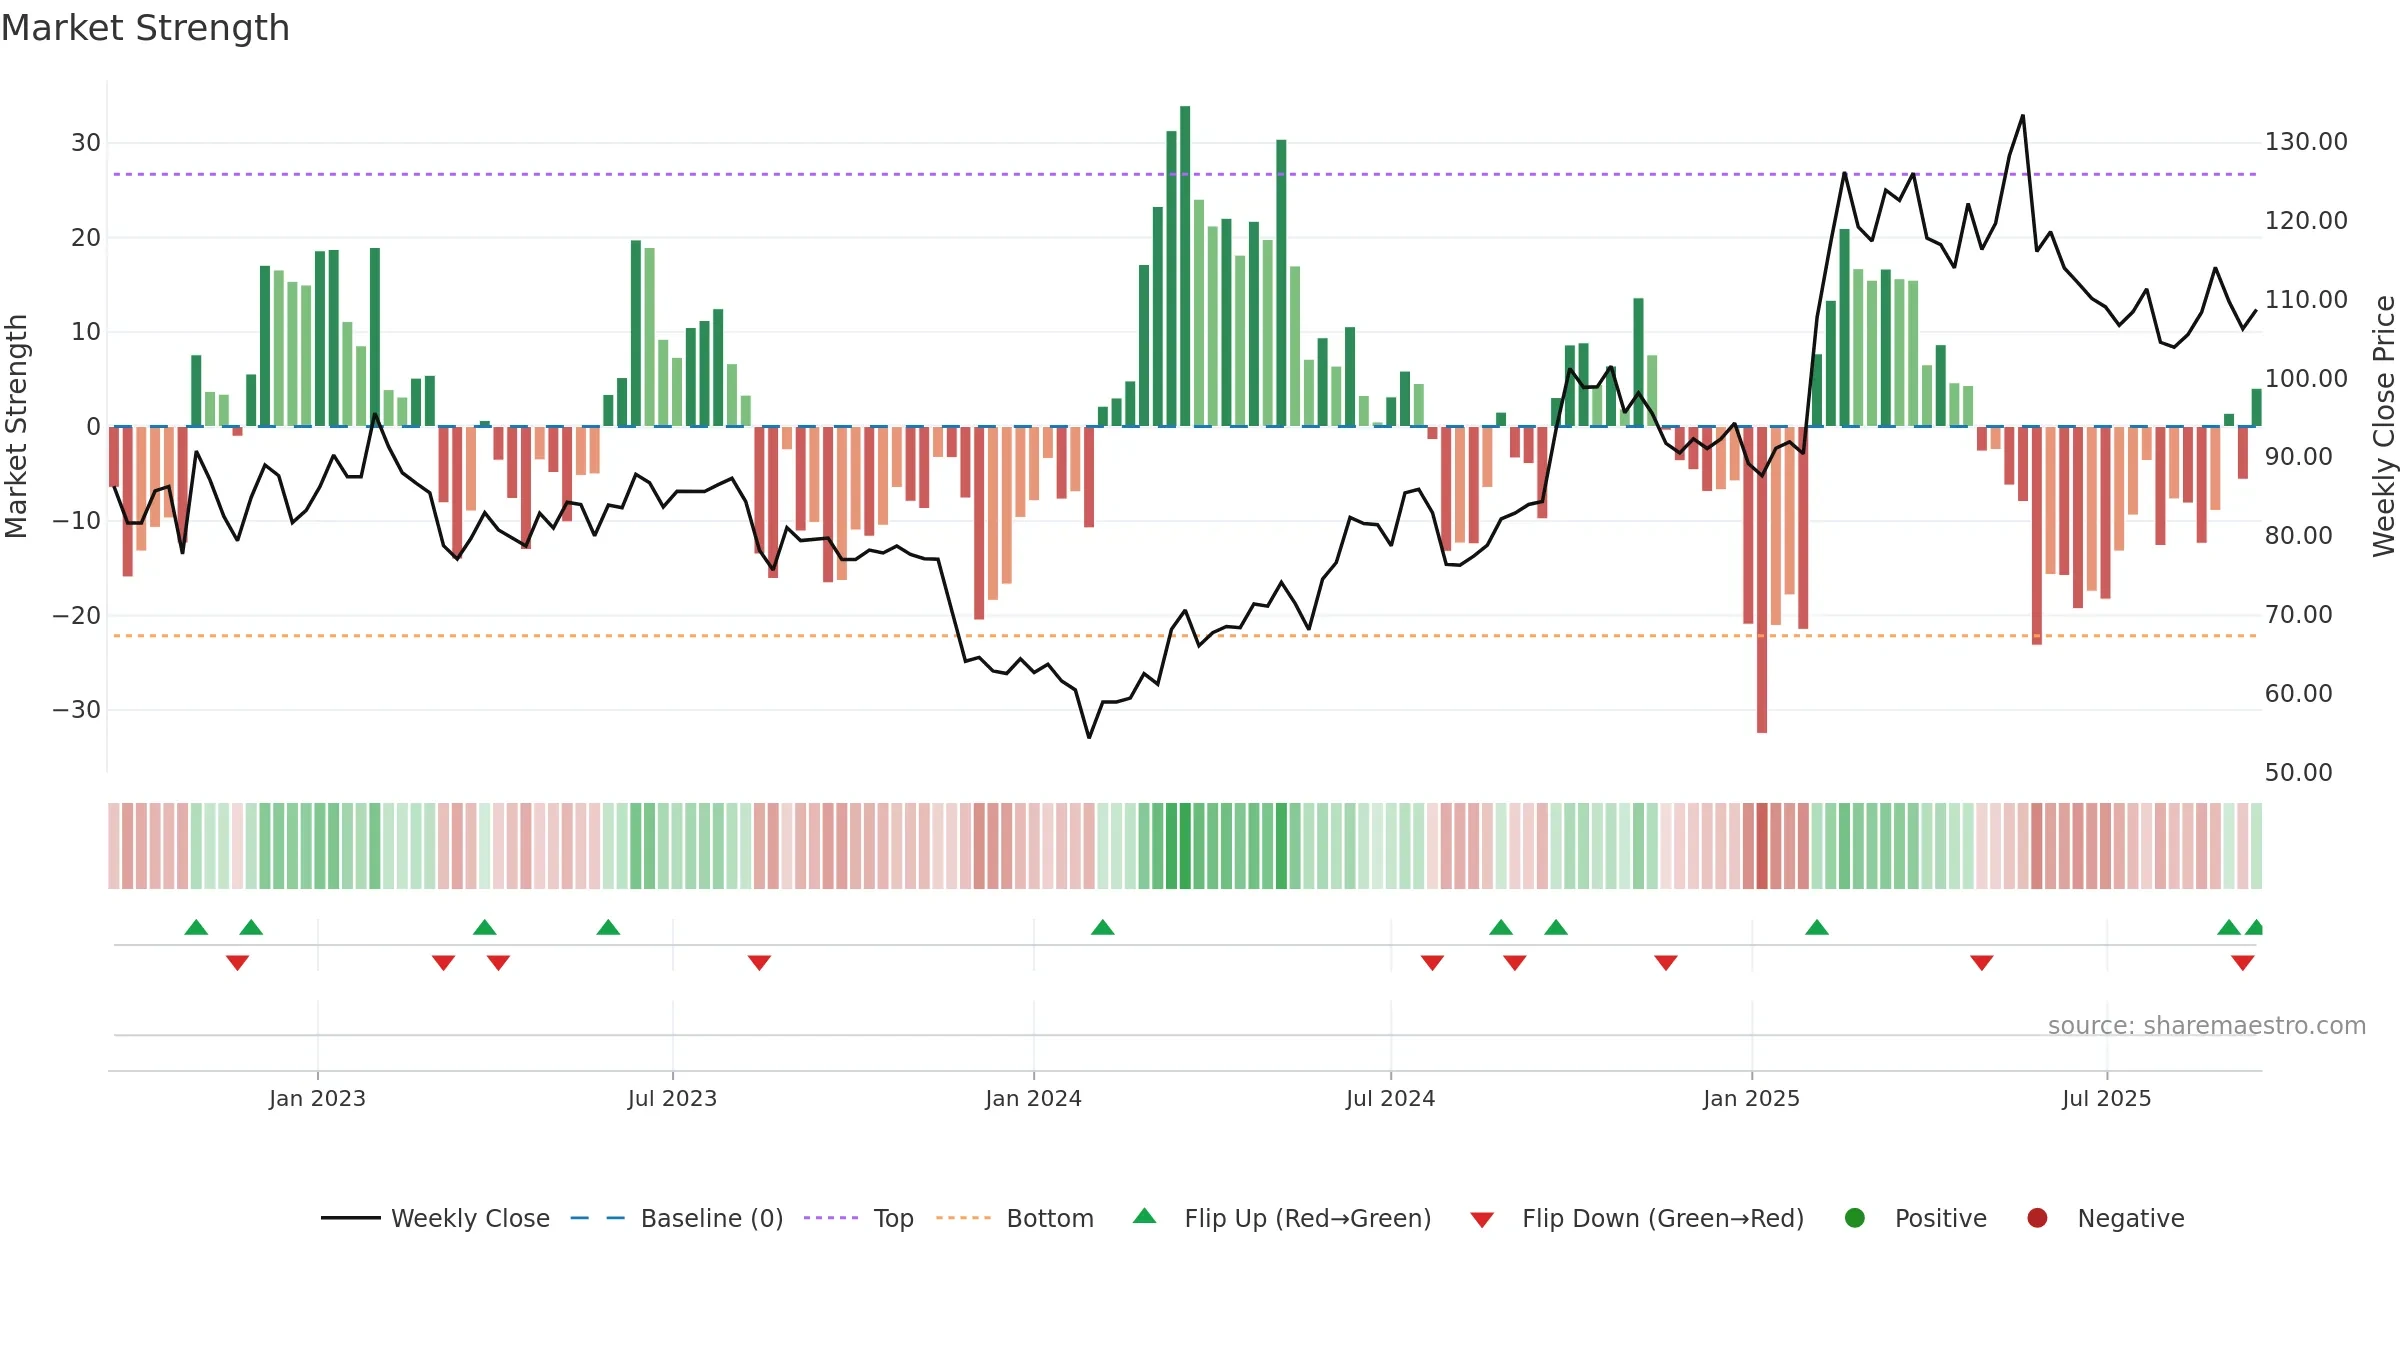The image size is (2400, 1350).
Task: Click the green Positive circle legend icon
Action: (x=1855, y=1218)
